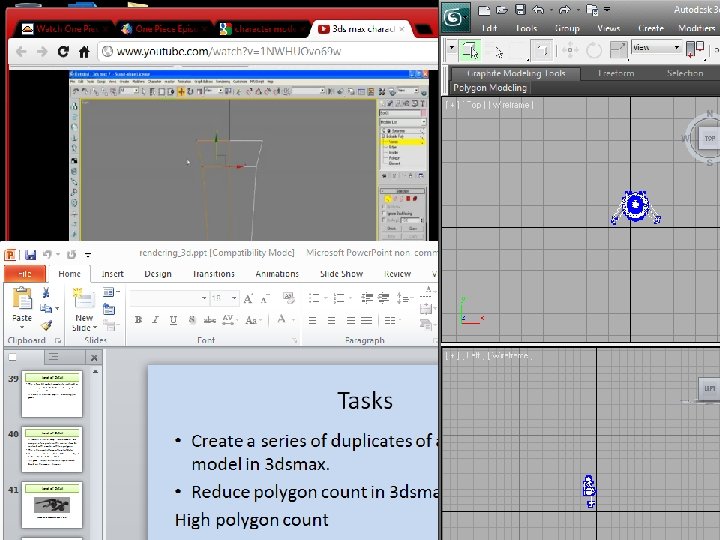Open 3ds Max undo history dropdown arrow

click(x=551, y=10)
